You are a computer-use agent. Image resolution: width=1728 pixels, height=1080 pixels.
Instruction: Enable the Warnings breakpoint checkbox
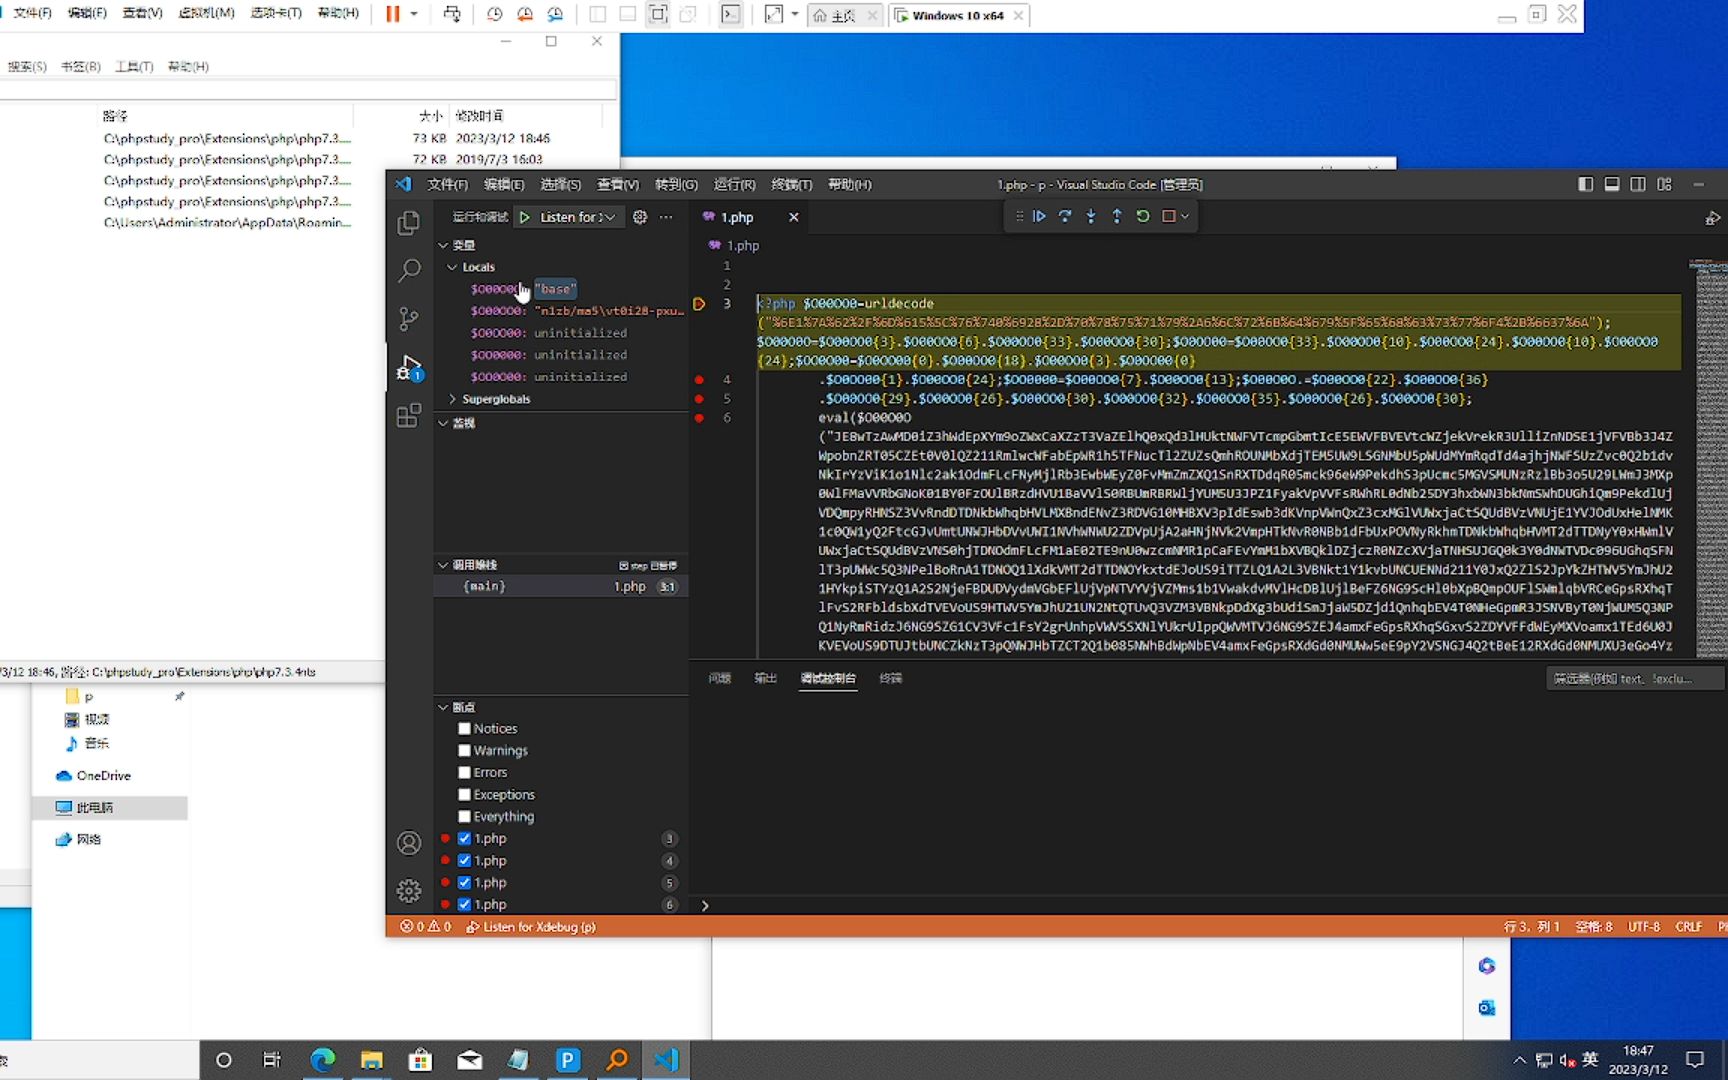tap(464, 751)
